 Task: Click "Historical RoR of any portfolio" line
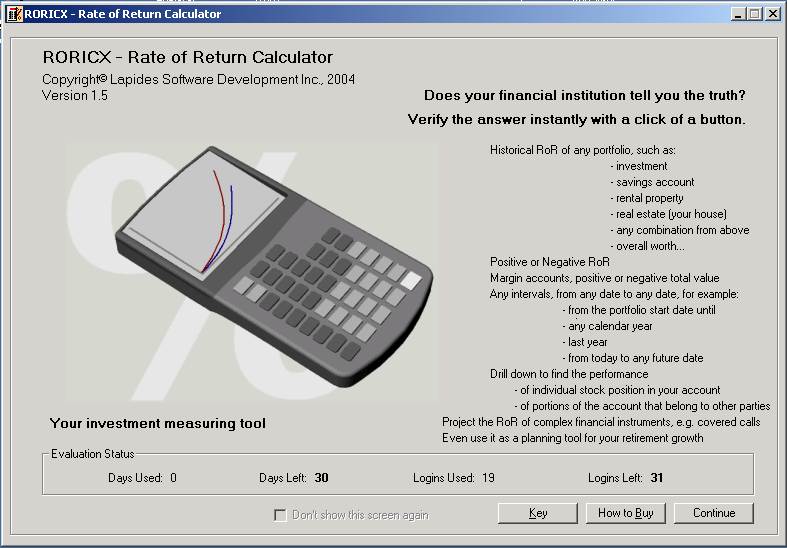click(x=583, y=150)
